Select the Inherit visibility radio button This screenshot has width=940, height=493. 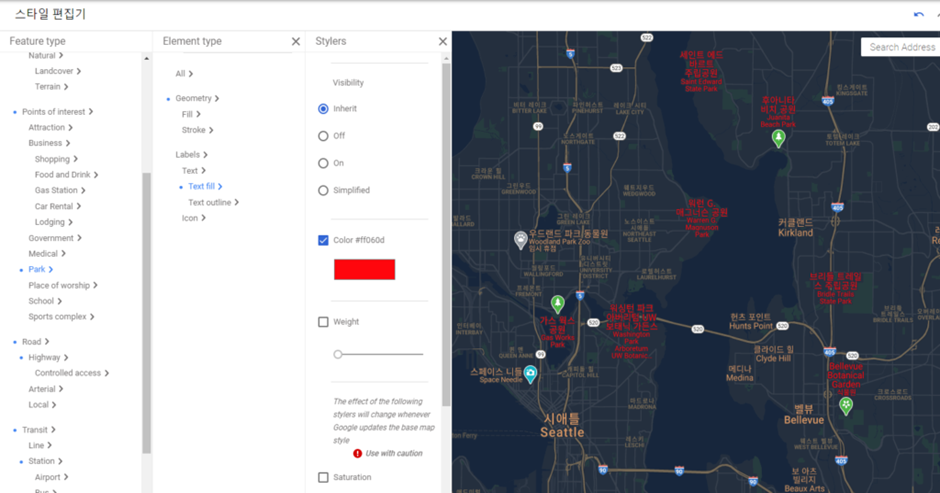click(323, 109)
